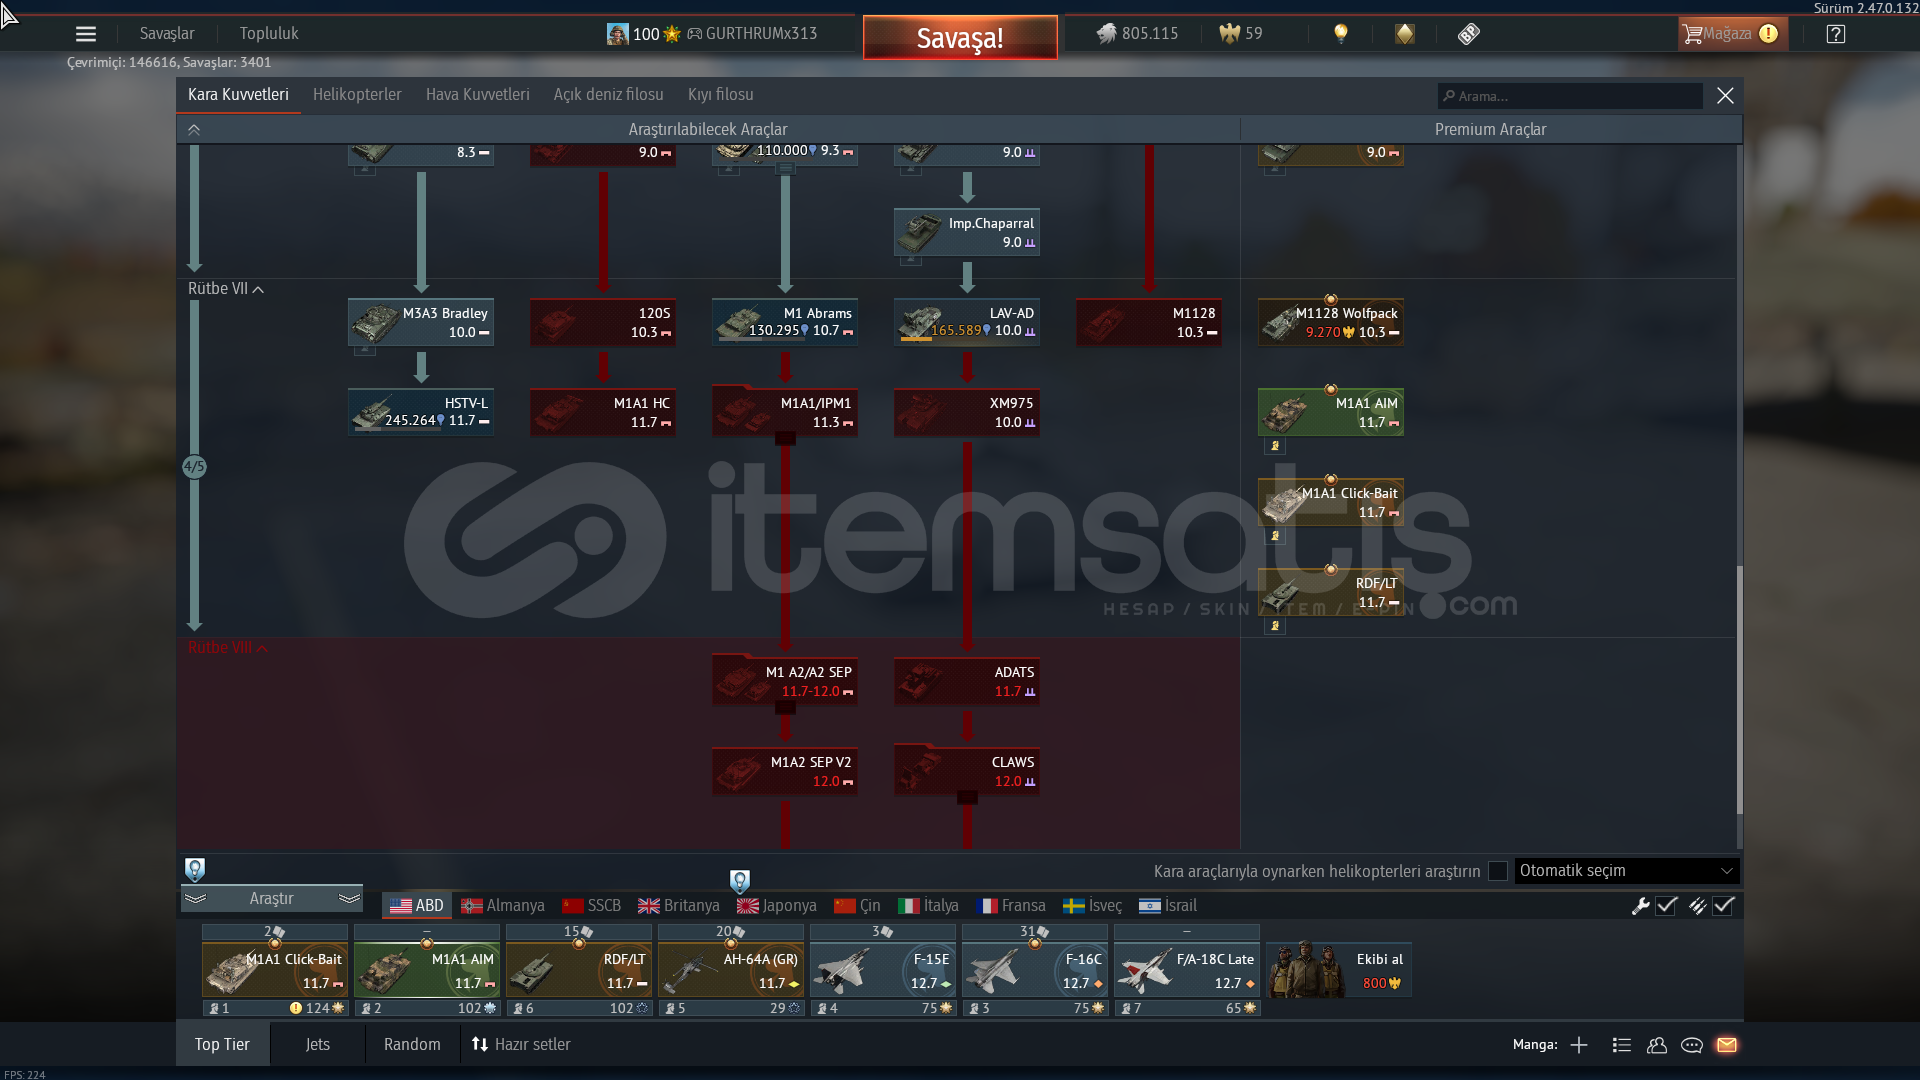The width and height of the screenshot is (1920, 1080).
Task: Select the F/A-18C Late crew slot
Action: point(1187,971)
